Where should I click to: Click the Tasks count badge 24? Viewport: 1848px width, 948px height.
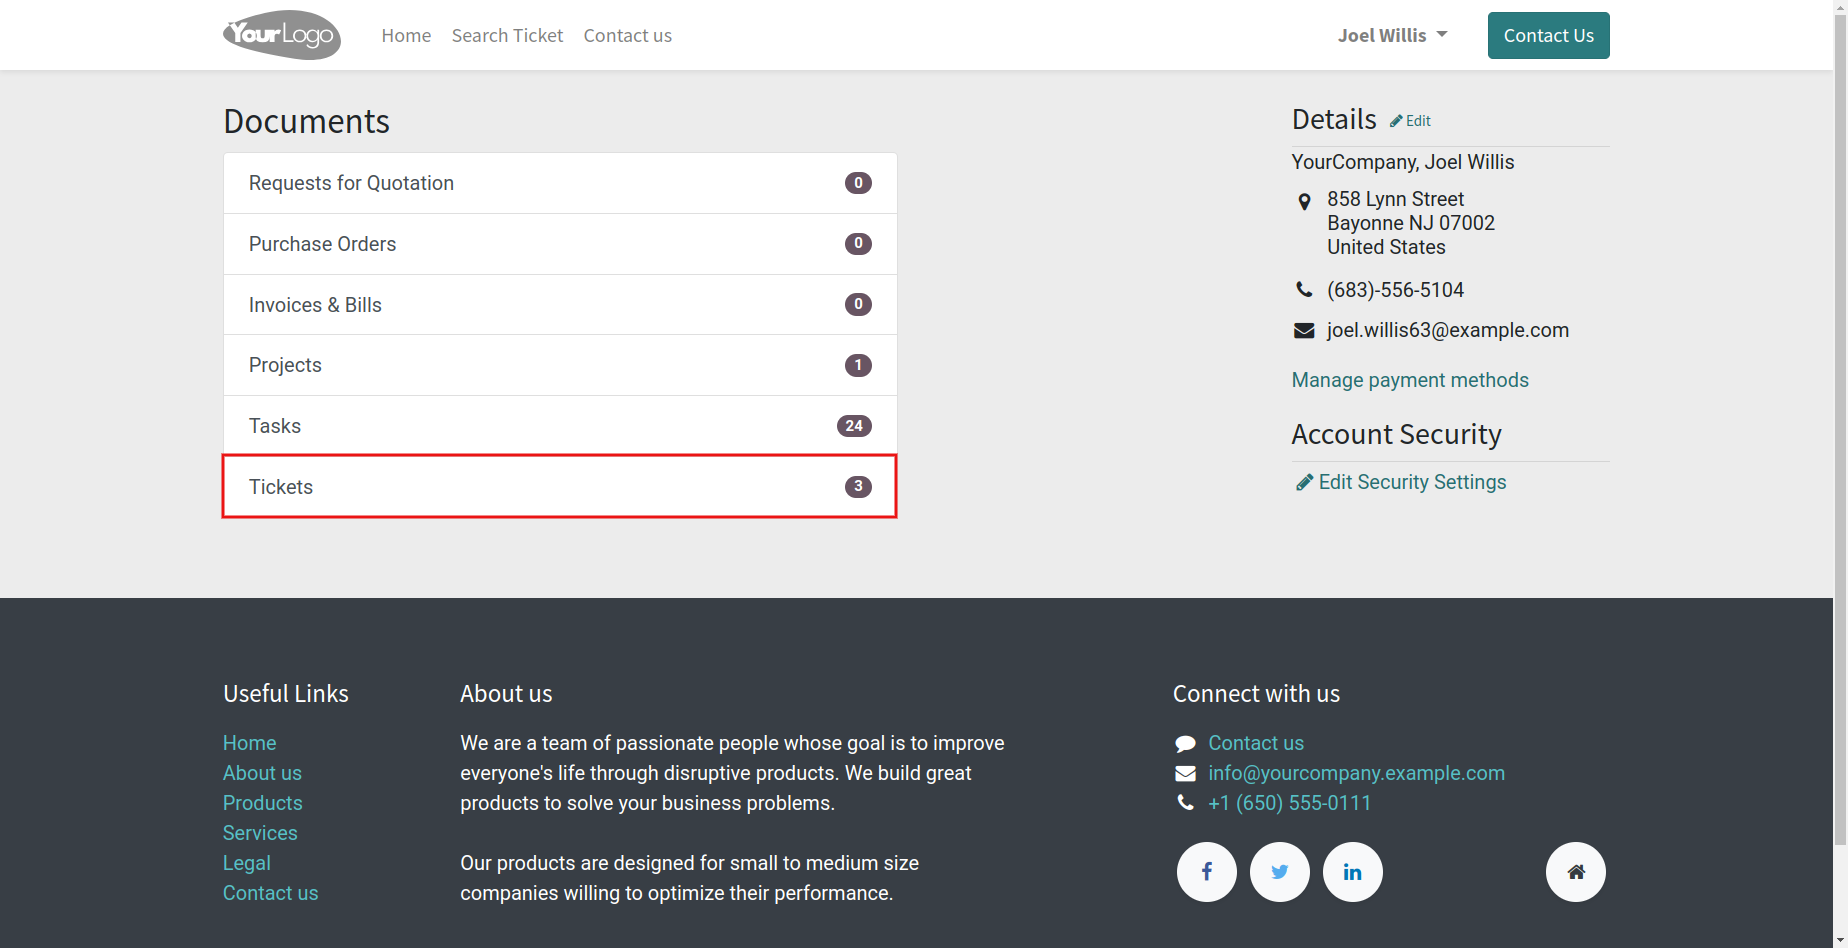pyautogui.click(x=854, y=426)
